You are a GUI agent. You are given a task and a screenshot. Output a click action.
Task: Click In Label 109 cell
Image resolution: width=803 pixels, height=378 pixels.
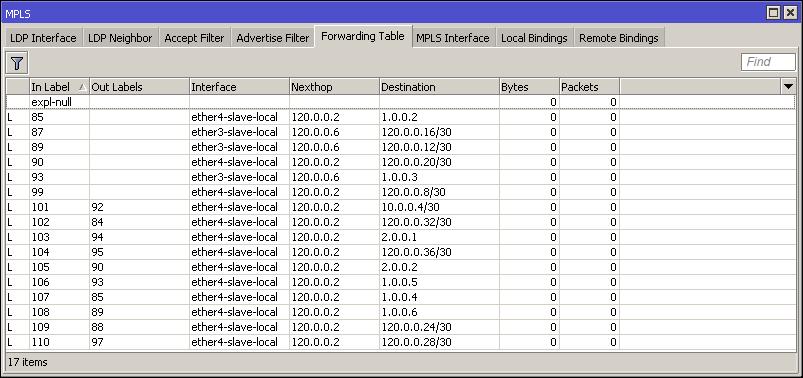pos(59,327)
